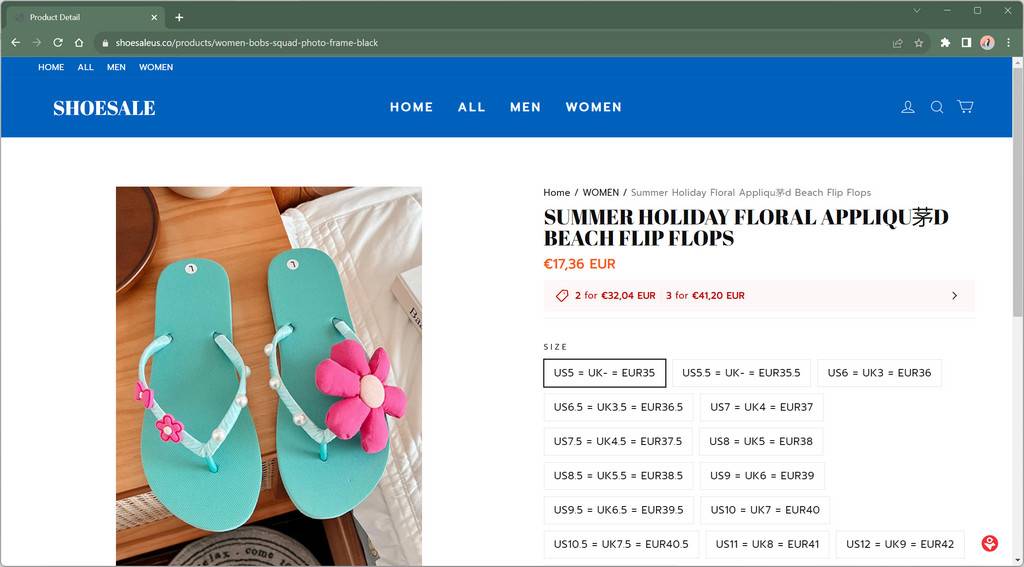Expand the bundle discount offer arrow
Screen dimensions: 1024x567
coord(954,296)
